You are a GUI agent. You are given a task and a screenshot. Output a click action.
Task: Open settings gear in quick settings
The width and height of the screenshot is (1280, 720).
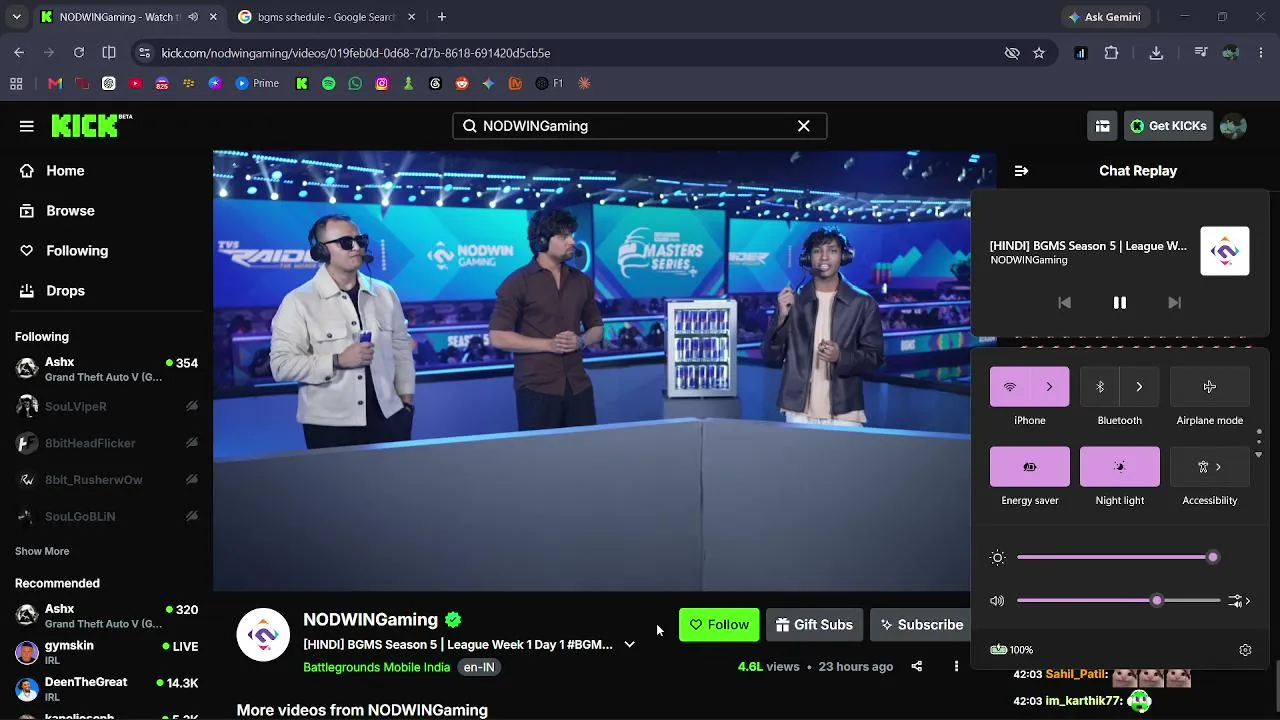1245,650
